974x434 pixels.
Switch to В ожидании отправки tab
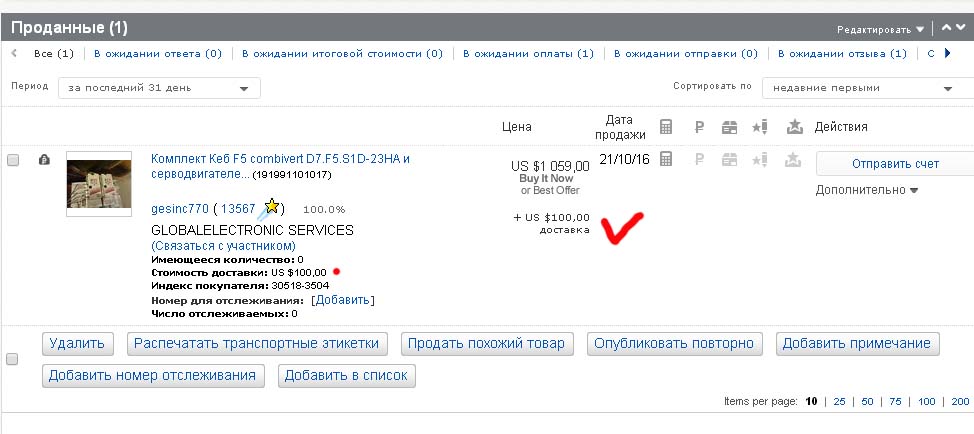688,54
